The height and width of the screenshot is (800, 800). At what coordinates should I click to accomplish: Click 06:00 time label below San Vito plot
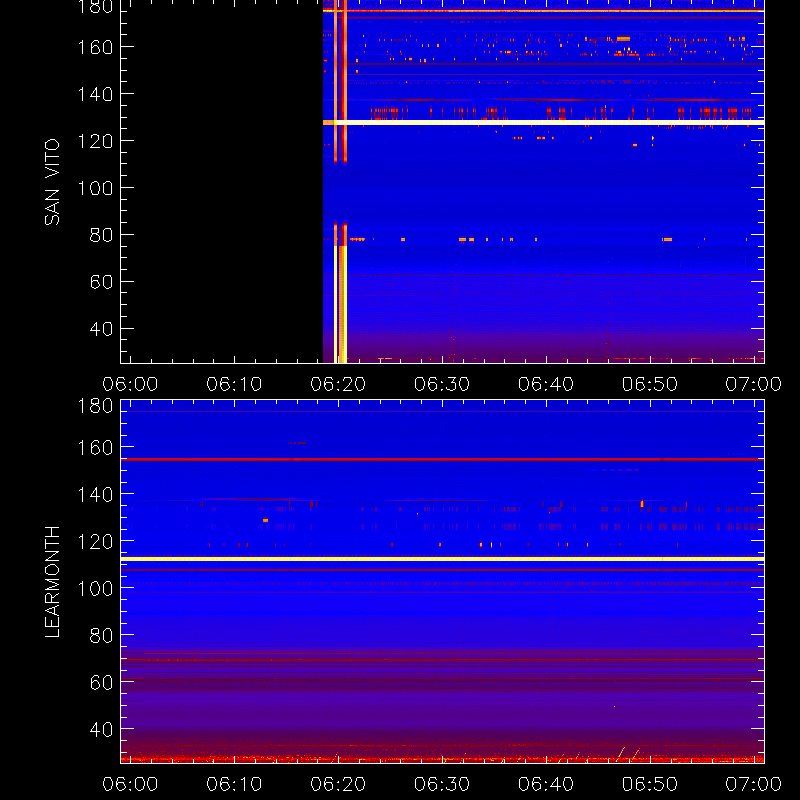[130, 384]
